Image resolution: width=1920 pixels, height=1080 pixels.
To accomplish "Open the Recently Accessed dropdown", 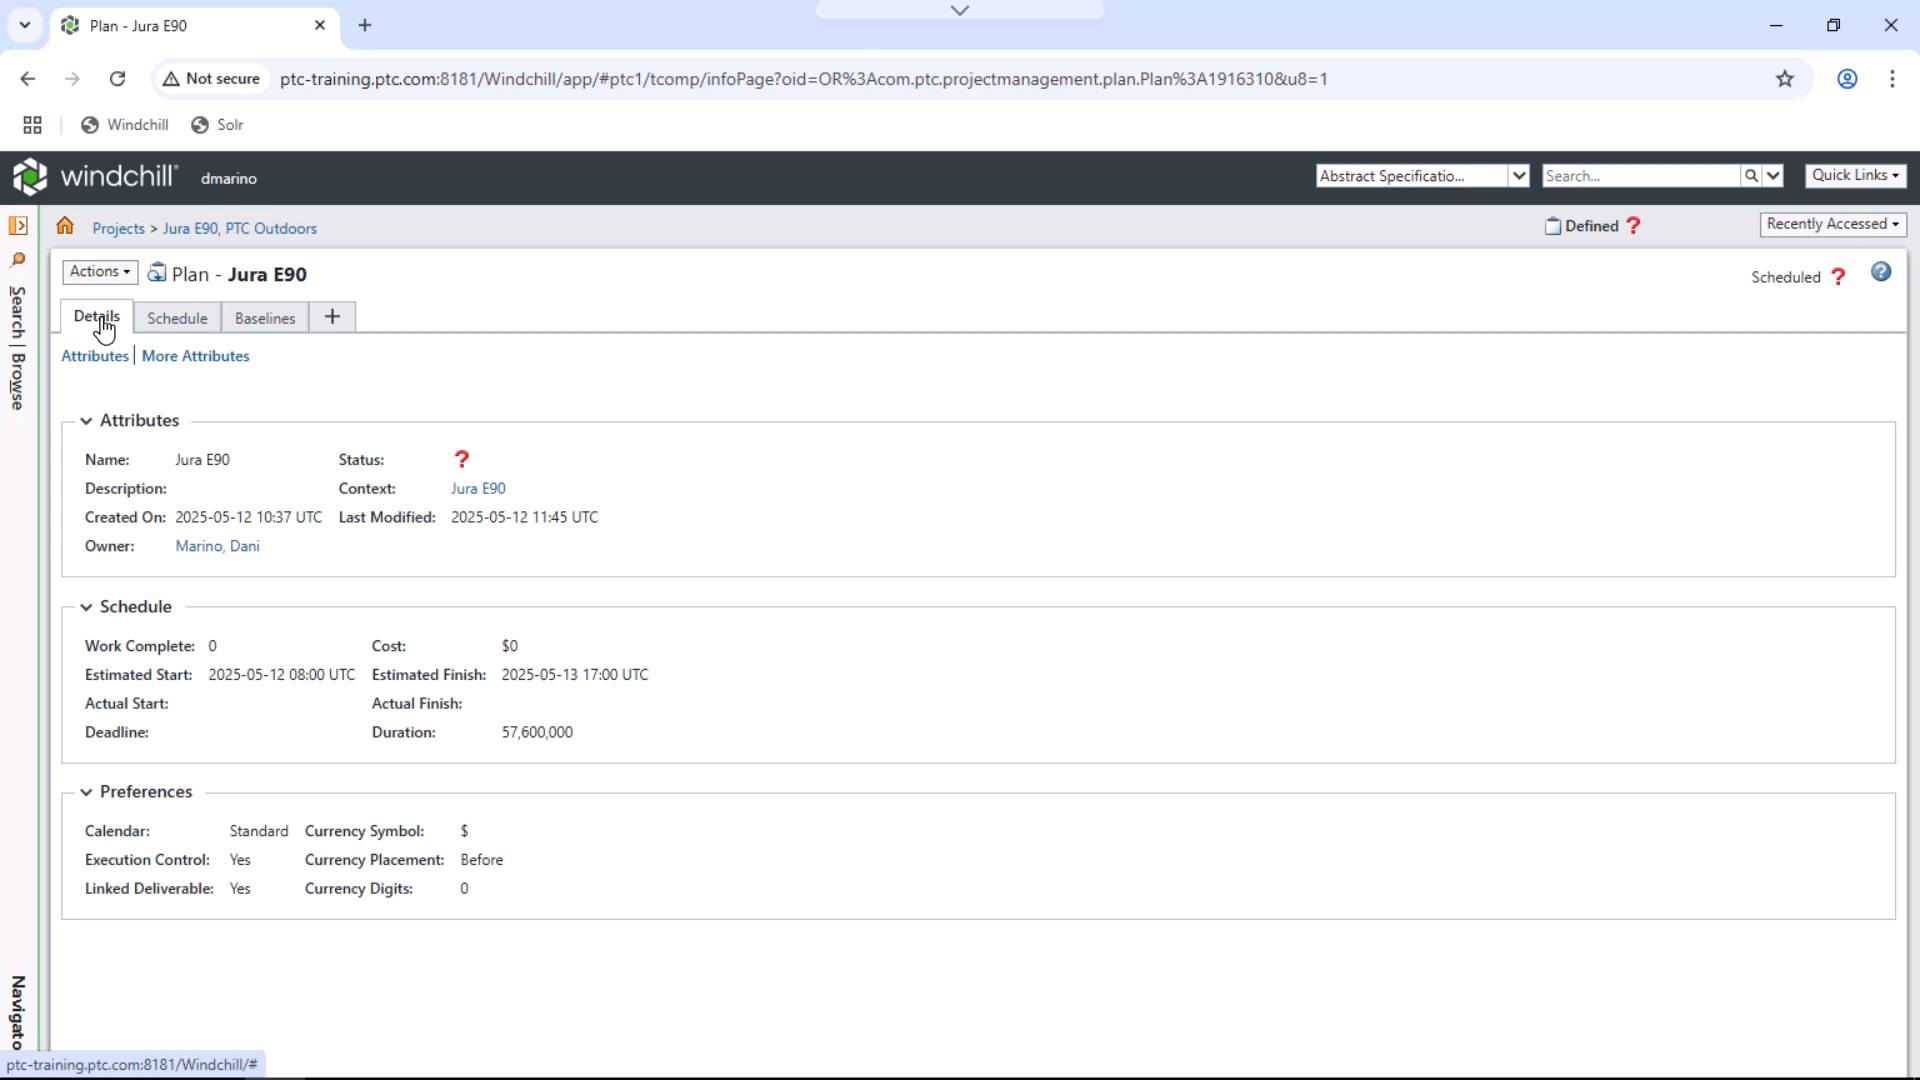I will 1832,225.
